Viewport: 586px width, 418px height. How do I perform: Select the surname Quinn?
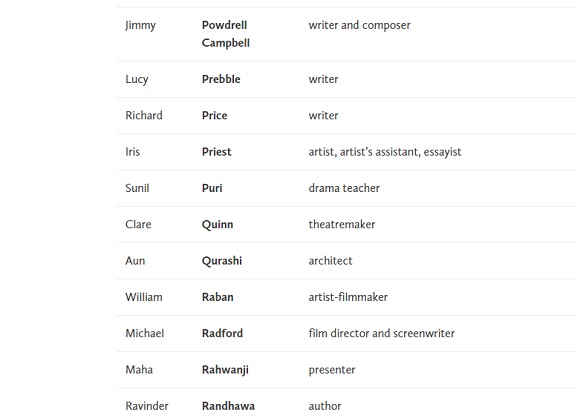click(x=218, y=225)
